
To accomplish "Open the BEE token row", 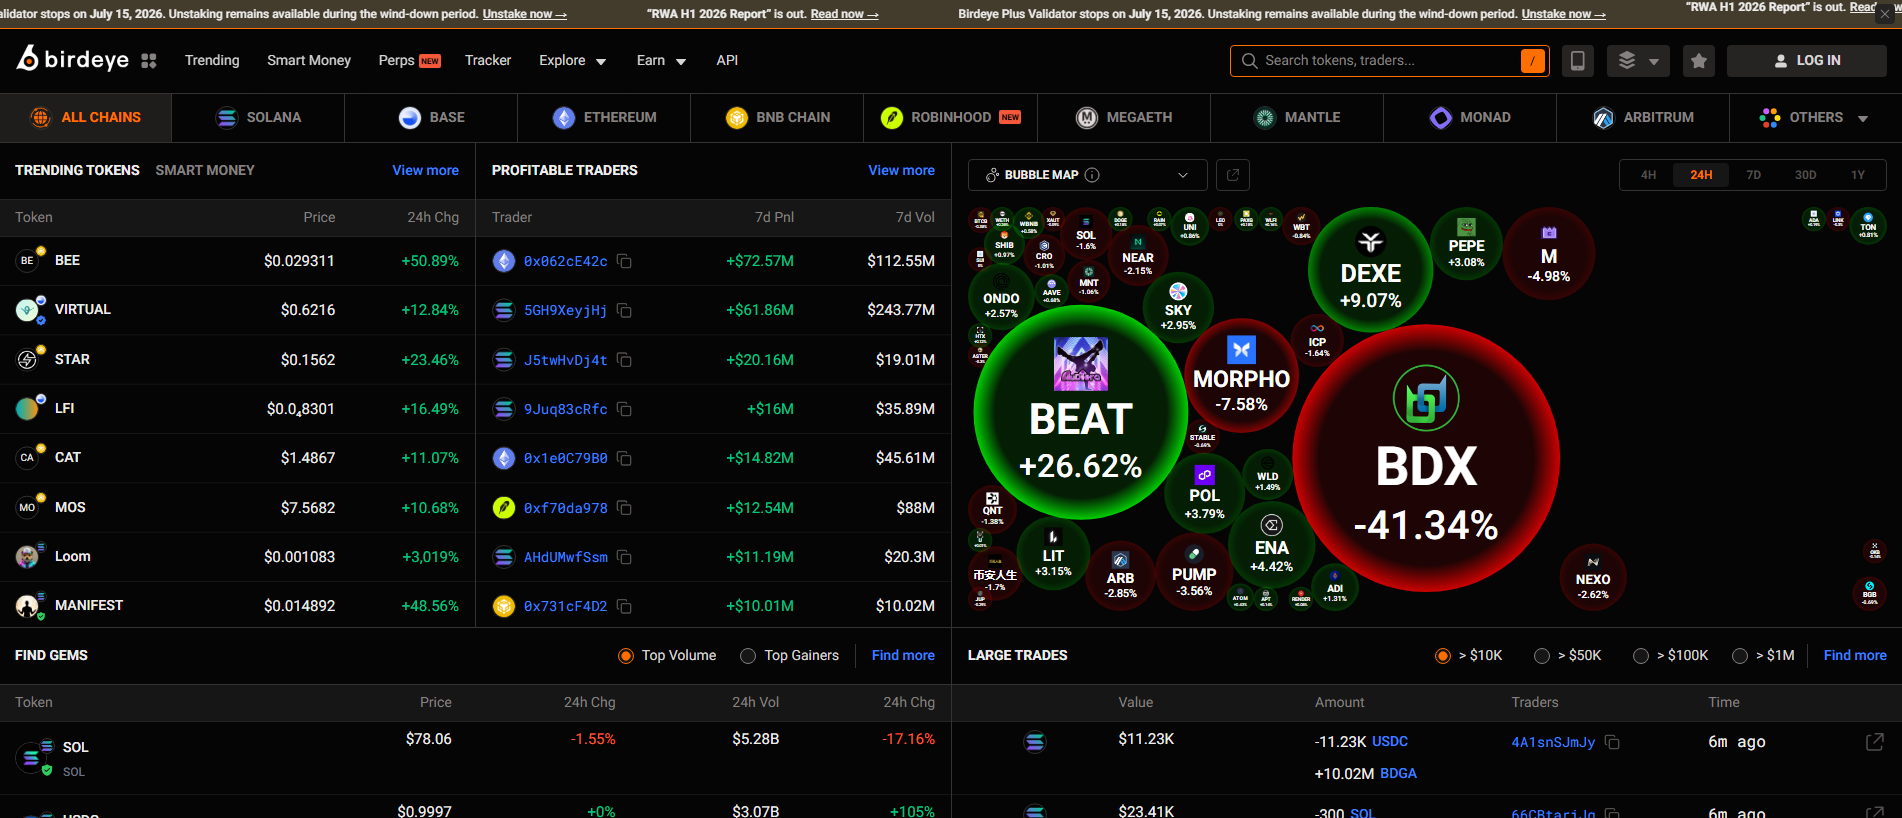I will [238, 261].
